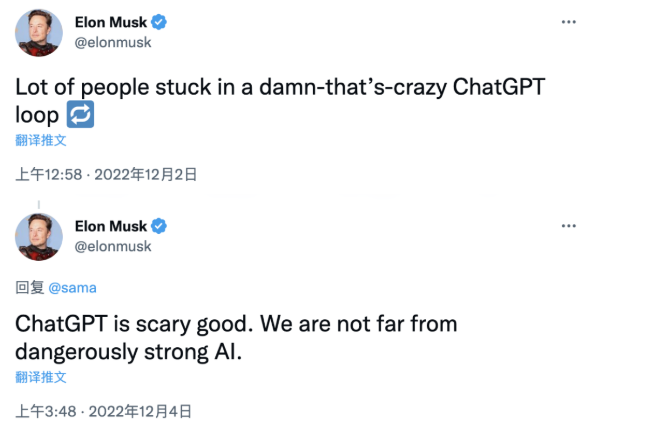Viewport: 650px width, 446px height.
Task: Open Elon Musk's avatar on the reply tweet
Action: [39, 237]
